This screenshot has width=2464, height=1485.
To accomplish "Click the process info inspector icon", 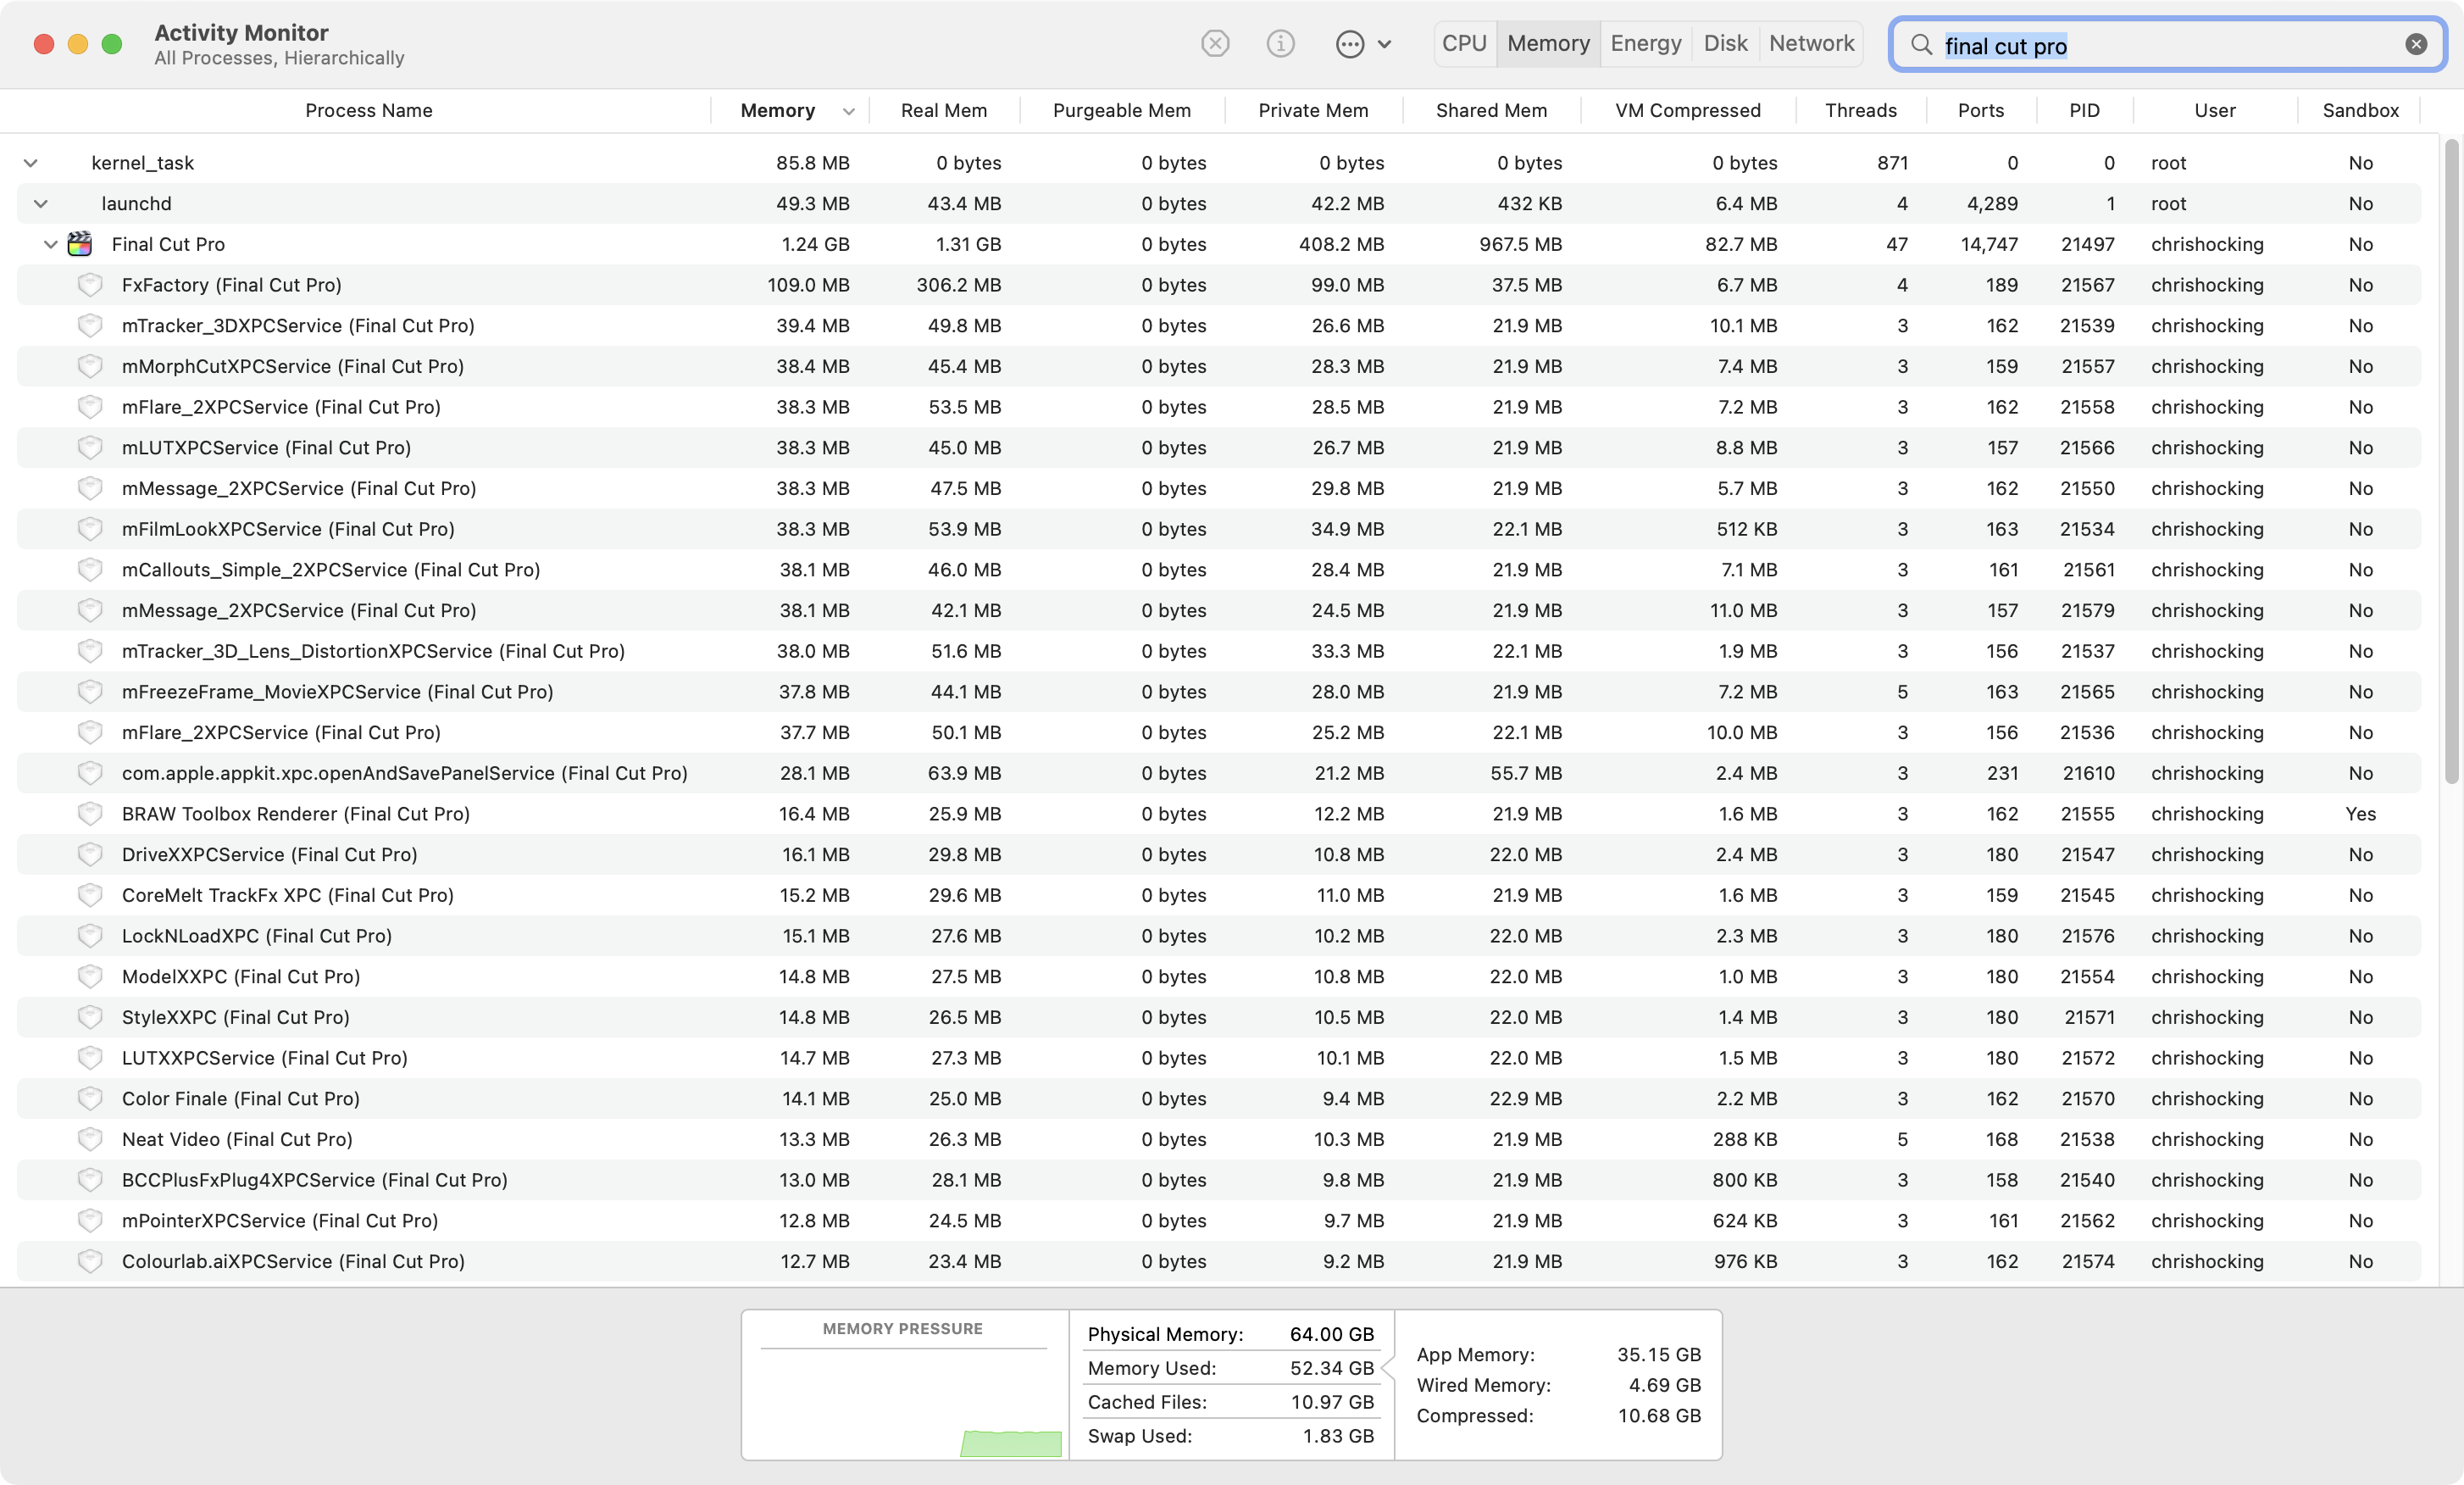I will pyautogui.click(x=1280, y=44).
